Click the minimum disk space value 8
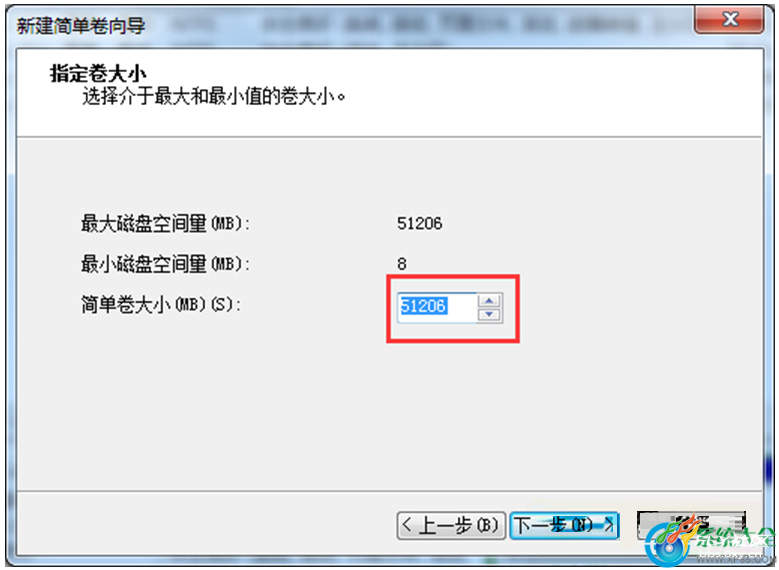 (x=402, y=264)
